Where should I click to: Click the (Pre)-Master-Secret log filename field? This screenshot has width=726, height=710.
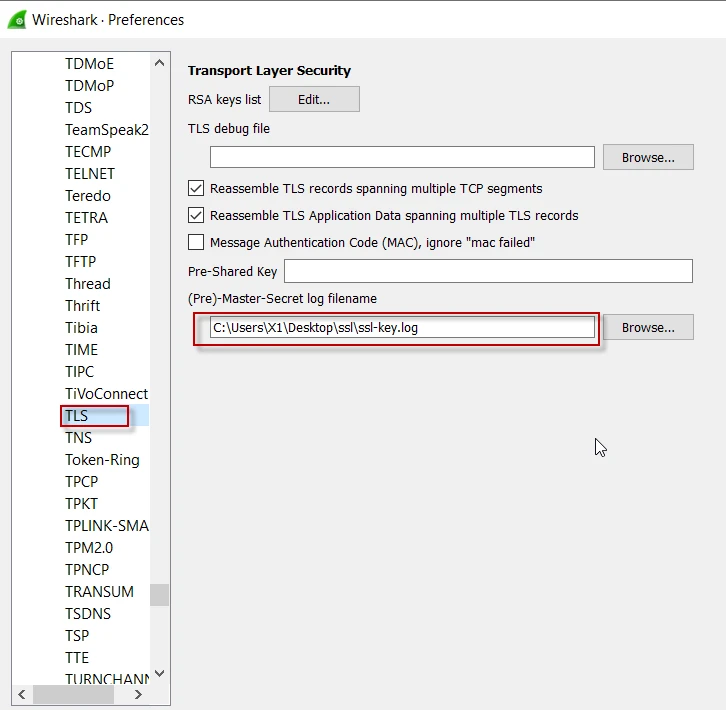tap(402, 327)
